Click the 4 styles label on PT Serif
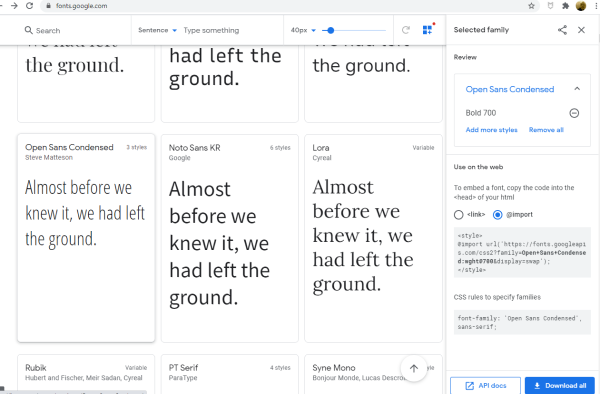Viewport: 600px width, 394px height. [280, 368]
